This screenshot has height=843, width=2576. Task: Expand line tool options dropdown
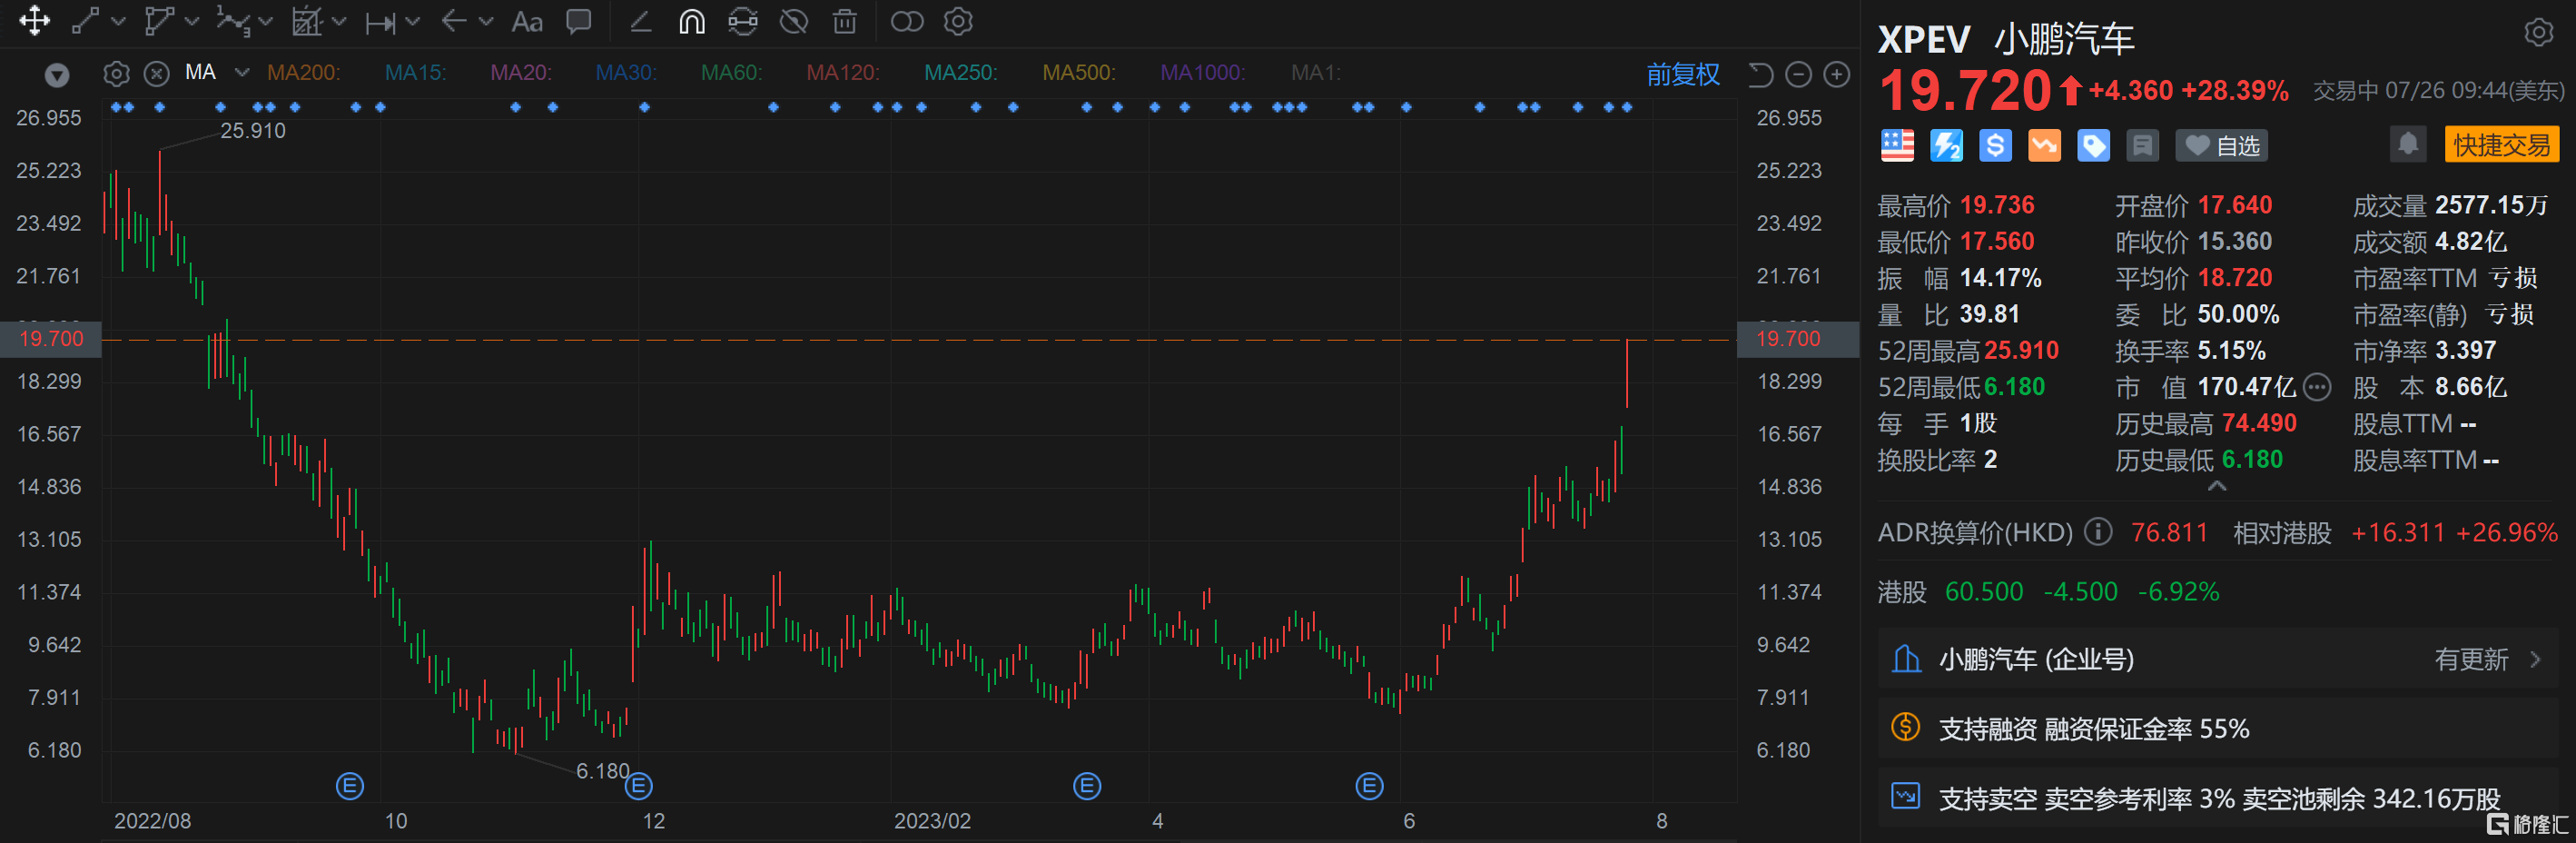(118, 21)
